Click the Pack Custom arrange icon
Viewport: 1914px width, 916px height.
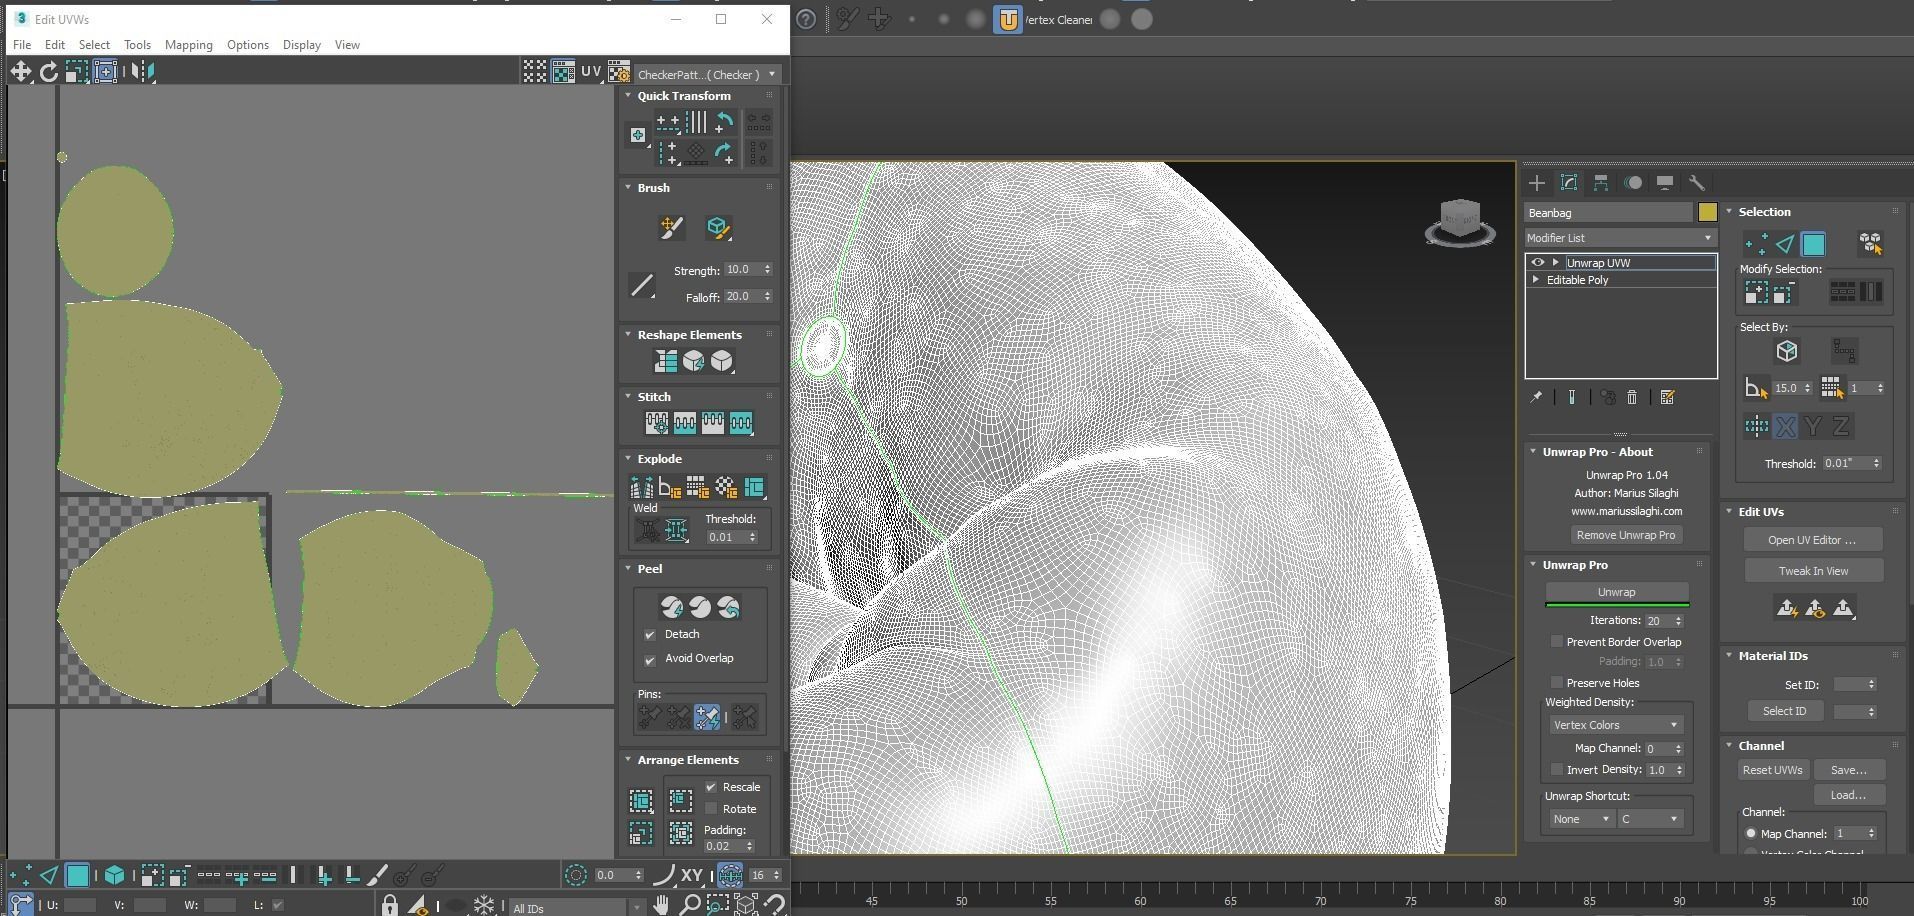[x=641, y=801]
